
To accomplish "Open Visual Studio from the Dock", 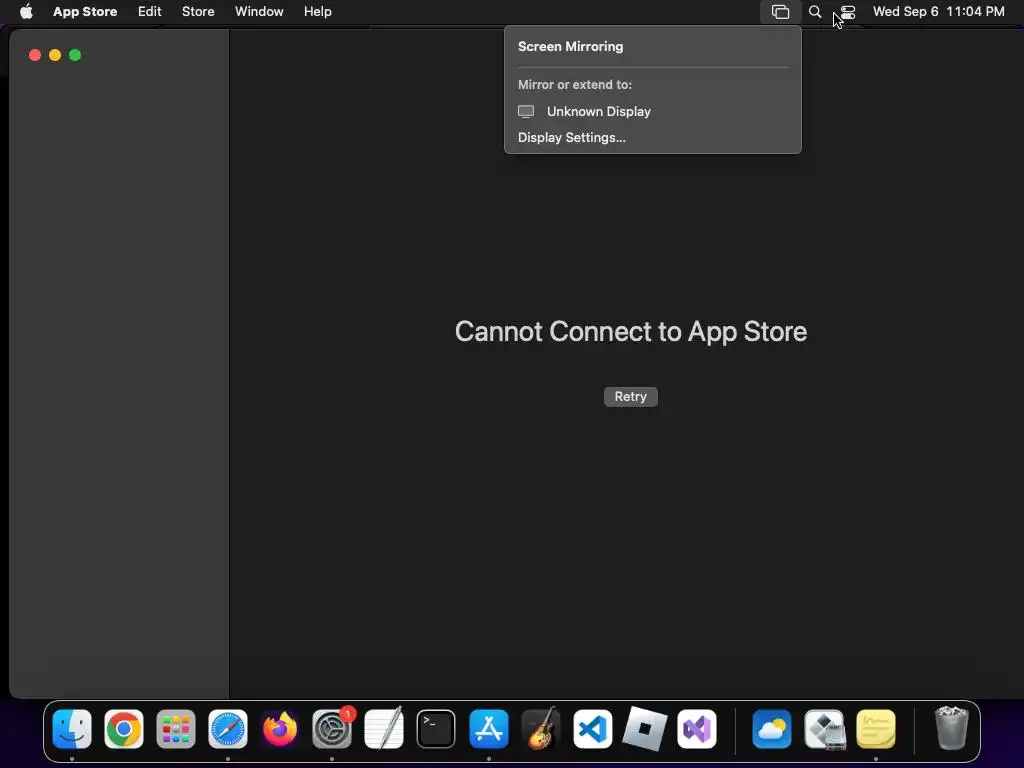I will [x=697, y=729].
